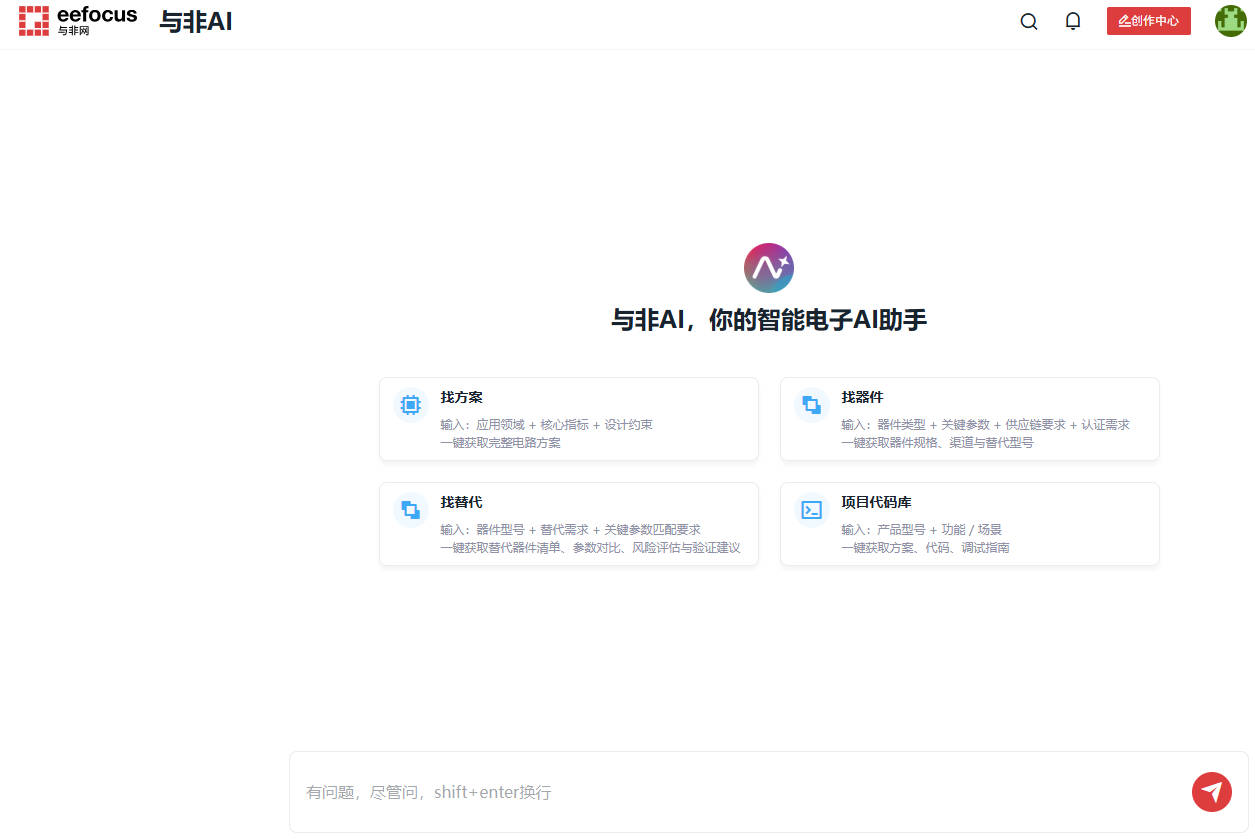Select the 找方案 card title
The height and width of the screenshot is (839, 1255).
pos(462,397)
